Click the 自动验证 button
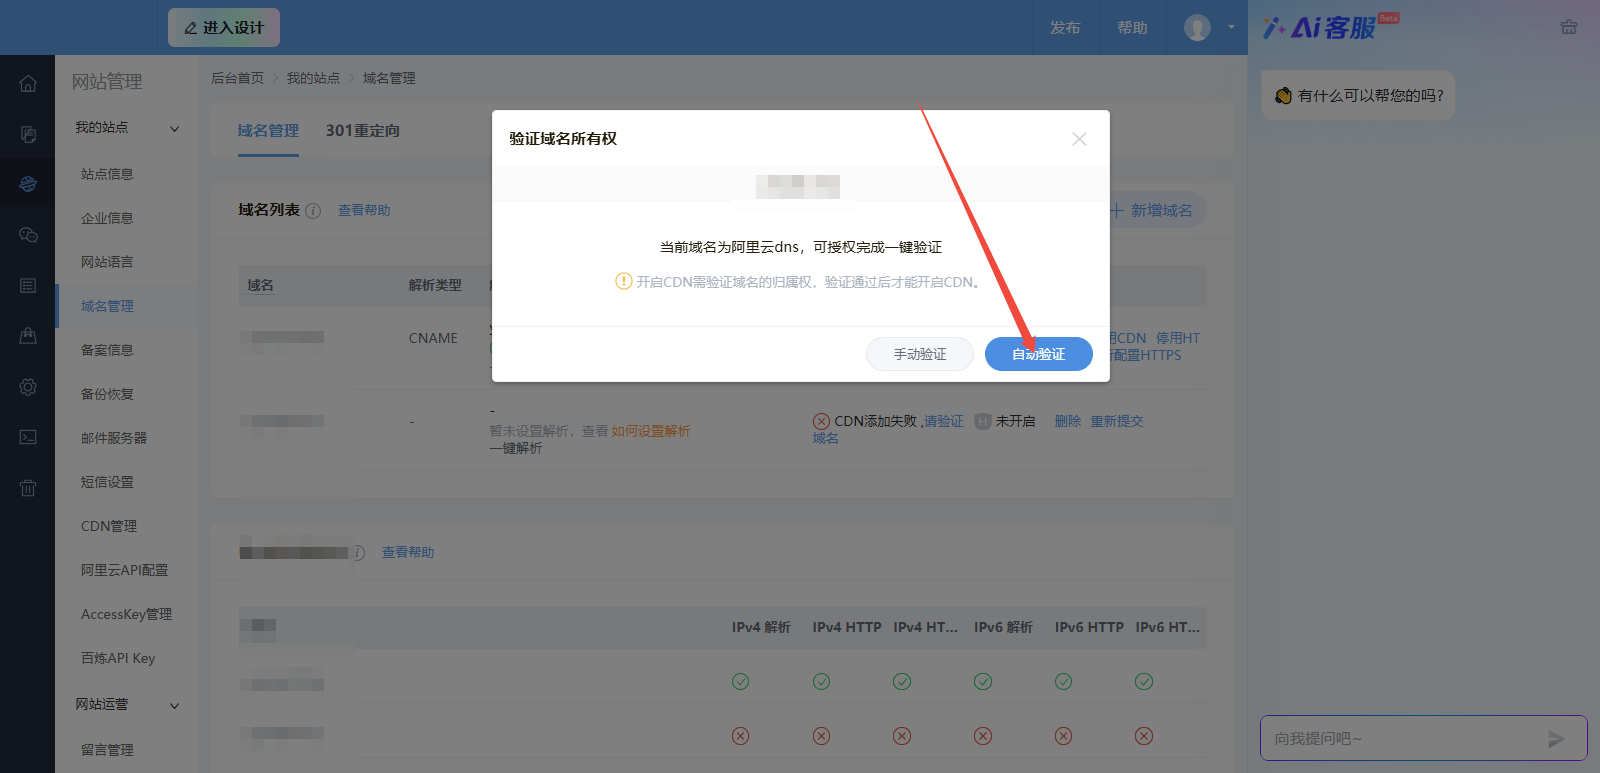The image size is (1600, 773). click(1038, 354)
